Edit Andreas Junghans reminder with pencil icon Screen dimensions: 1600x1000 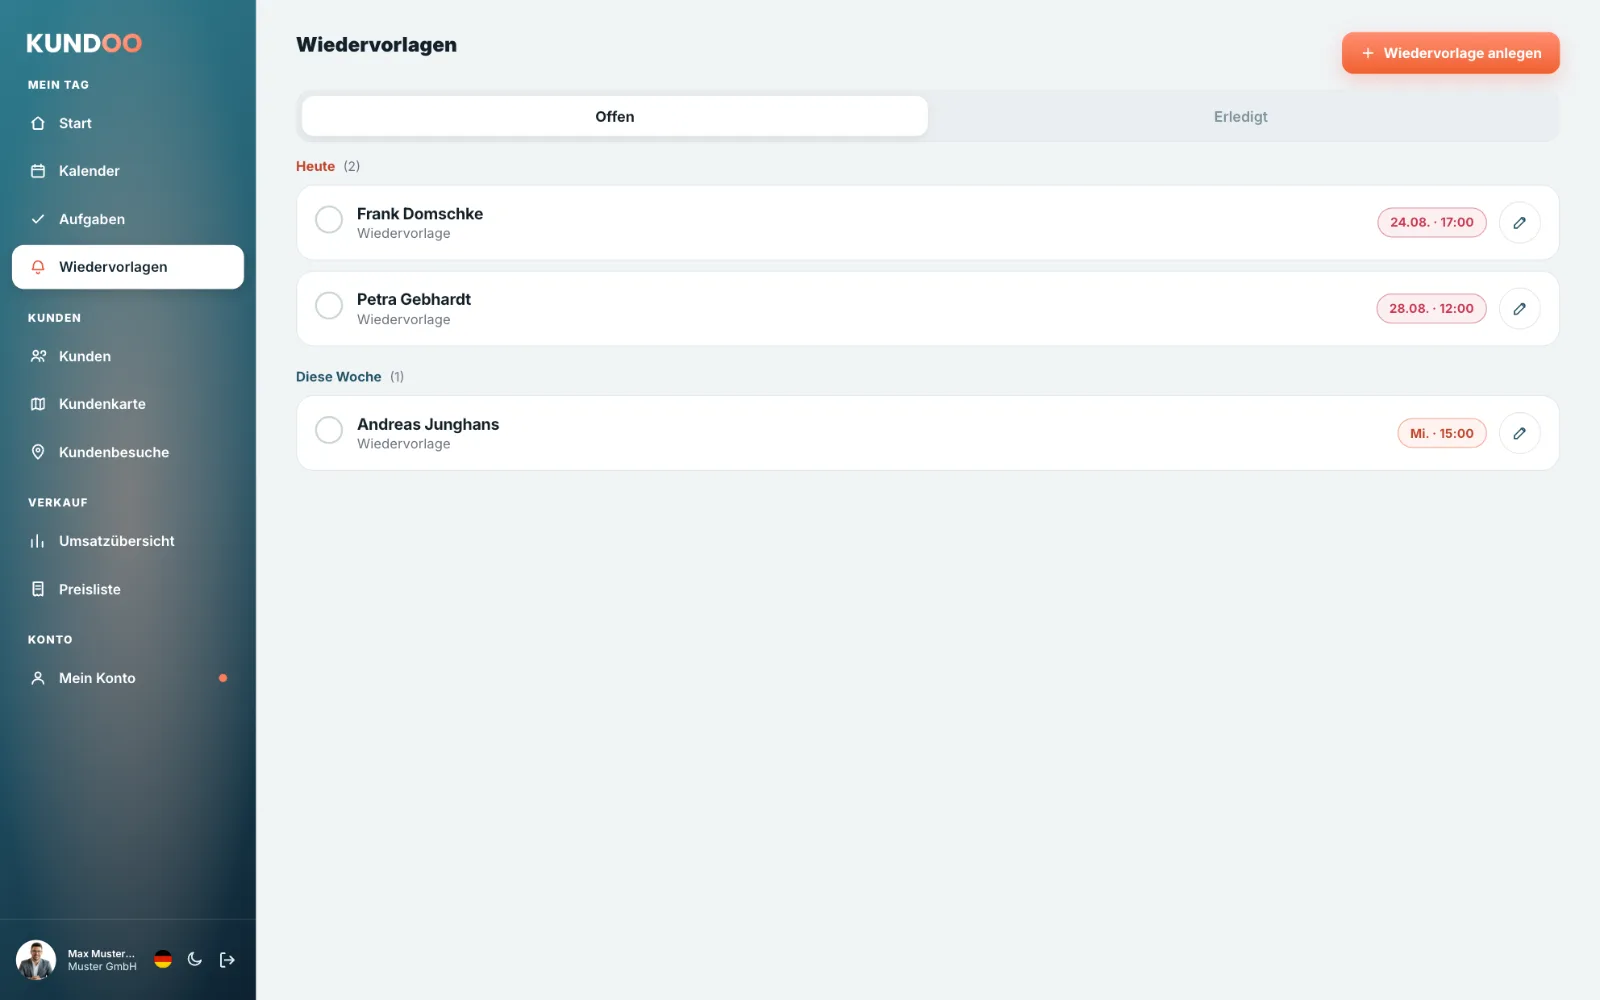(1519, 433)
